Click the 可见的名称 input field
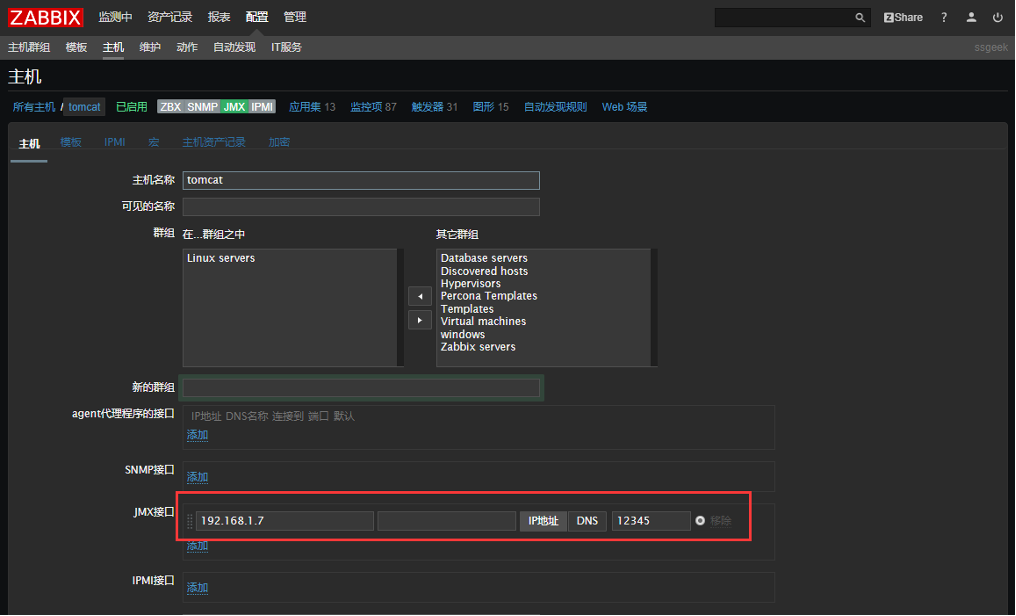This screenshot has width=1016, height=616. (361, 207)
